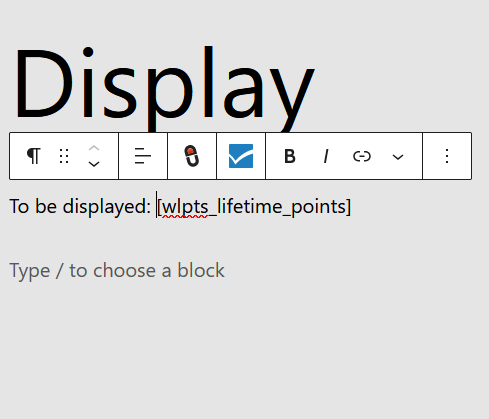Click the block drag handle dots
This screenshot has width=489, height=419.
click(x=64, y=156)
